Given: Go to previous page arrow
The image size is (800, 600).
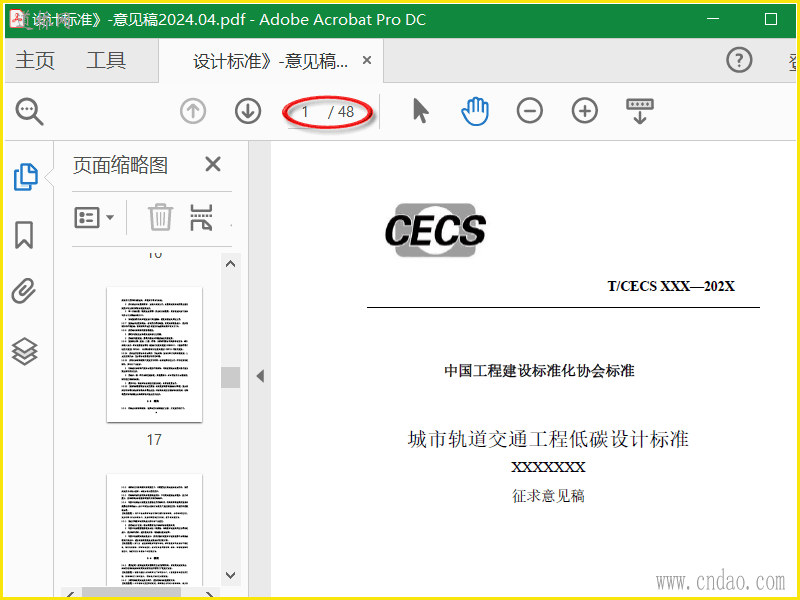Looking at the screenshot, I should [x=193, y=111].
